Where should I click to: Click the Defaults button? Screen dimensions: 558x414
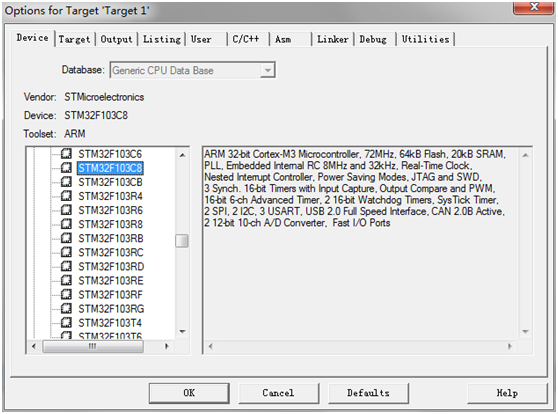(x=368, y=393)
